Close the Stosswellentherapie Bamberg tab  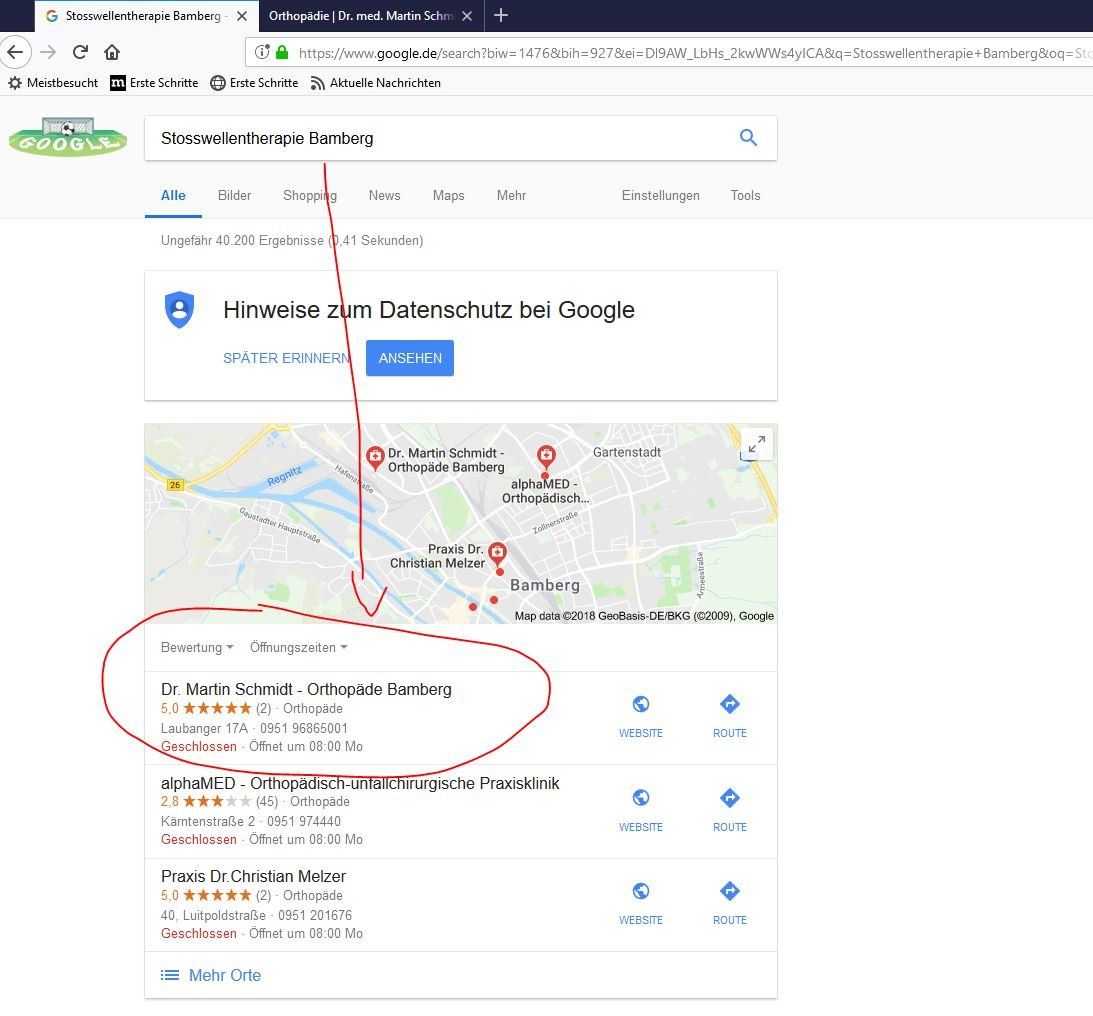point(242,16)
